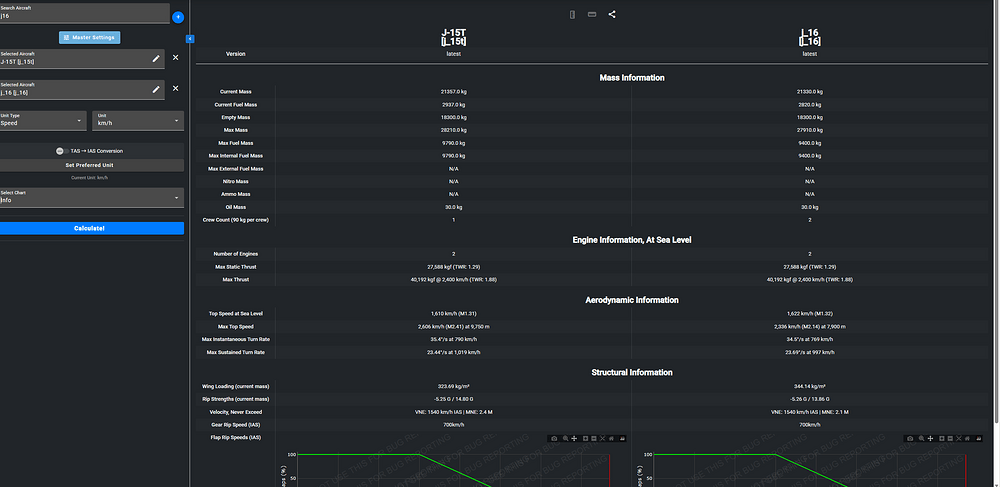
Task: Click the page vertical scrollbar
Action: [x=997, y=210]
